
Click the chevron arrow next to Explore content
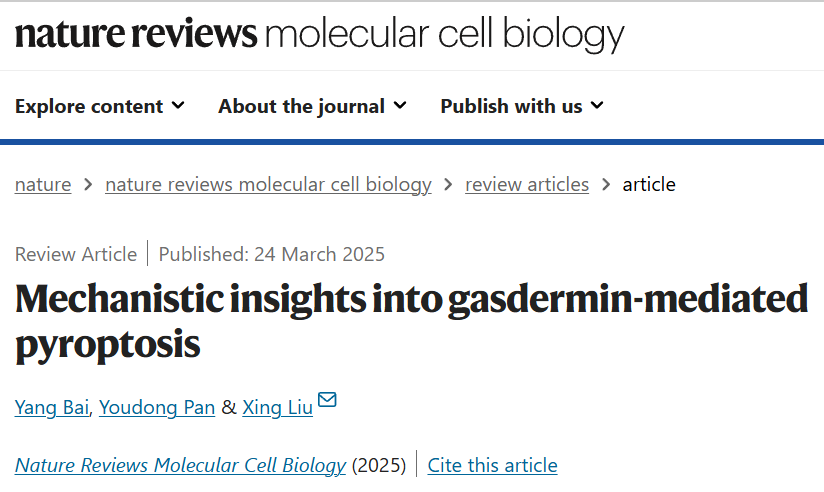tap(178, 106)
